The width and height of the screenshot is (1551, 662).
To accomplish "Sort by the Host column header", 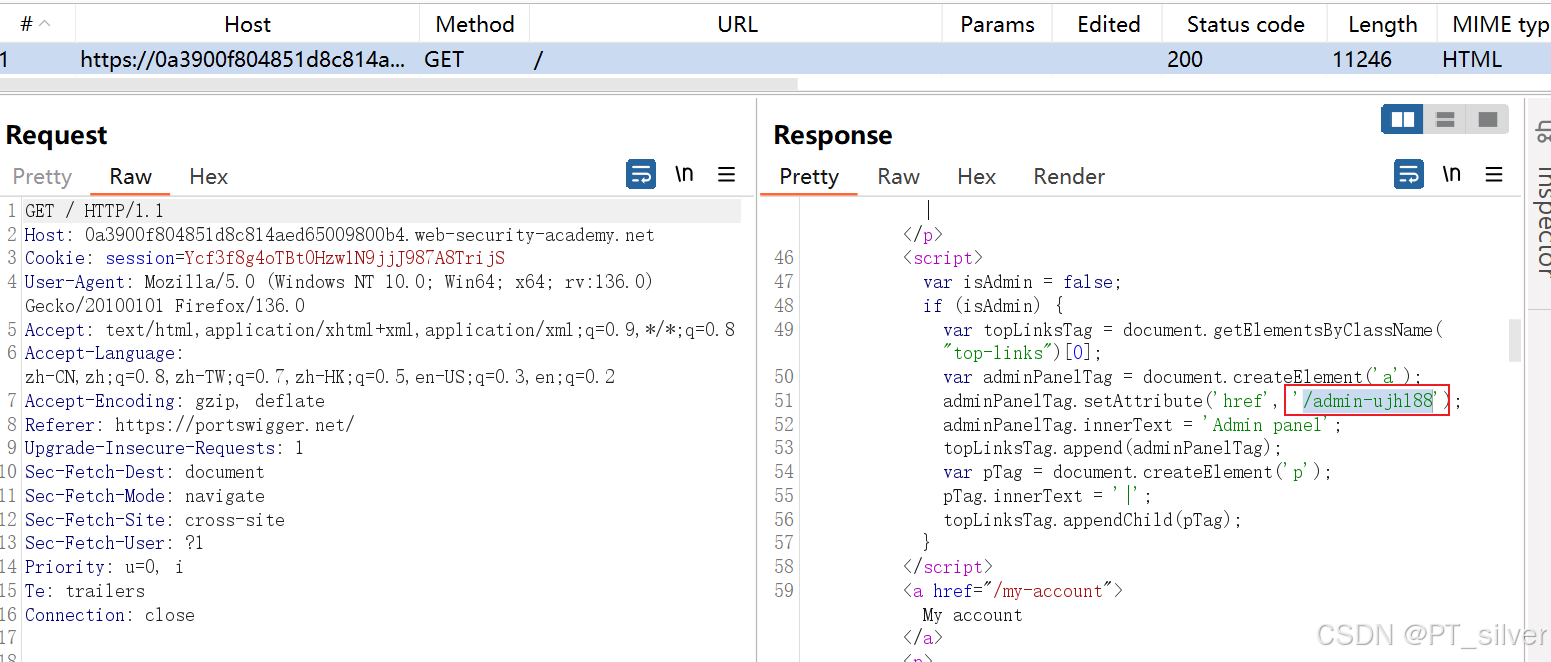I will (x=247, y=24).
